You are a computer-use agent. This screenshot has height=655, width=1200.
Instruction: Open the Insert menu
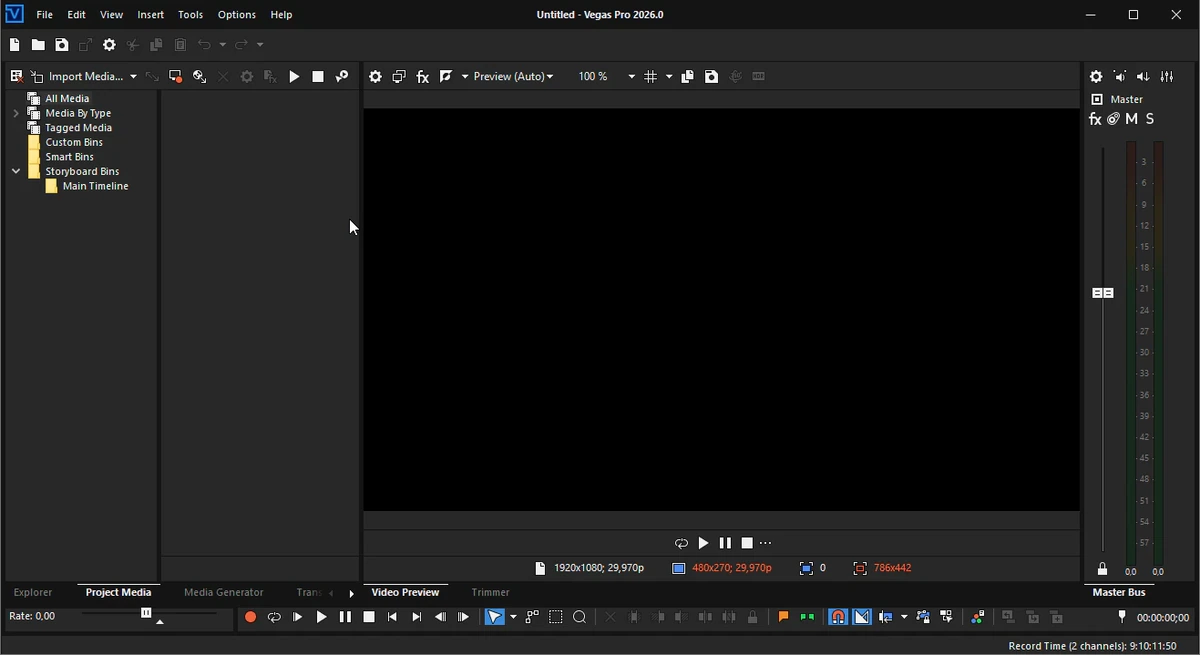coord(151,15)
